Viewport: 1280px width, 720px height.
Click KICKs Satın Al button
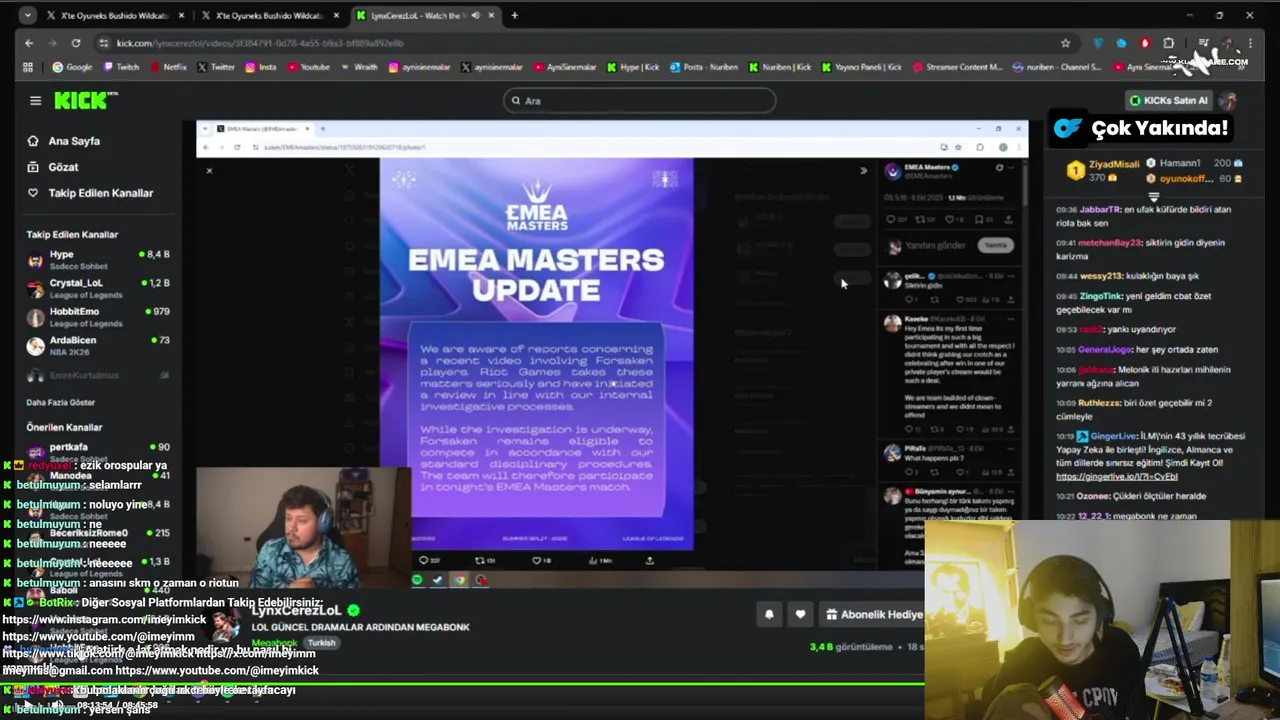1168,100
